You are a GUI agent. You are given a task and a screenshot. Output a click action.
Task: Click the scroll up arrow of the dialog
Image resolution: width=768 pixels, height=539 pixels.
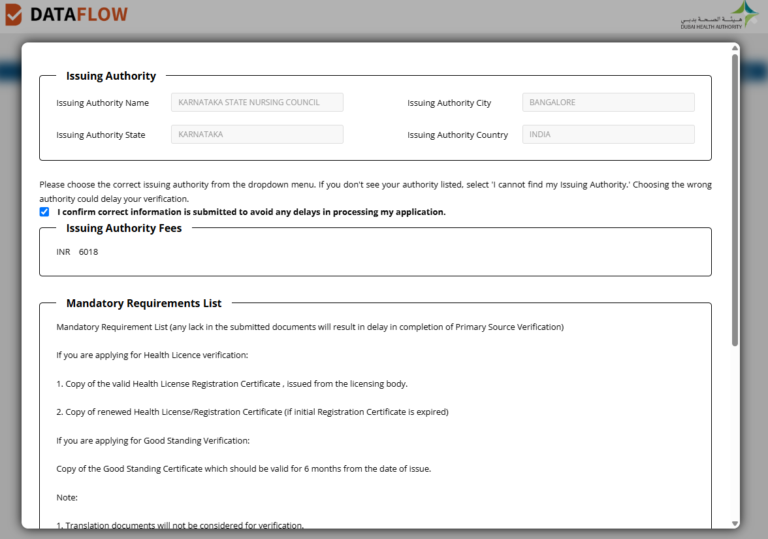click(x=735, y=48)
